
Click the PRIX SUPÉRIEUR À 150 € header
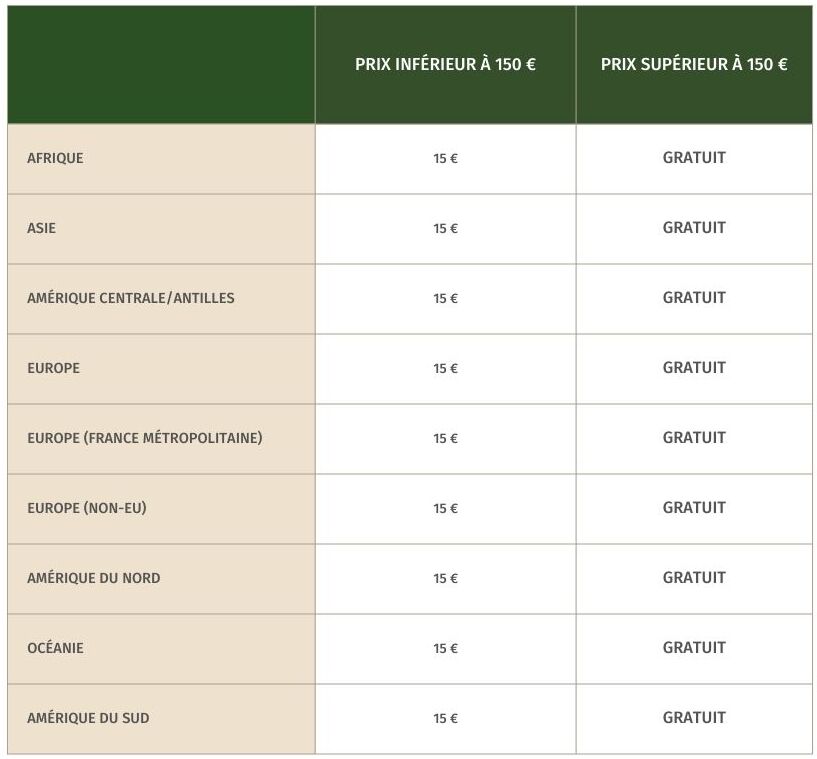click(x=694, y=64)
